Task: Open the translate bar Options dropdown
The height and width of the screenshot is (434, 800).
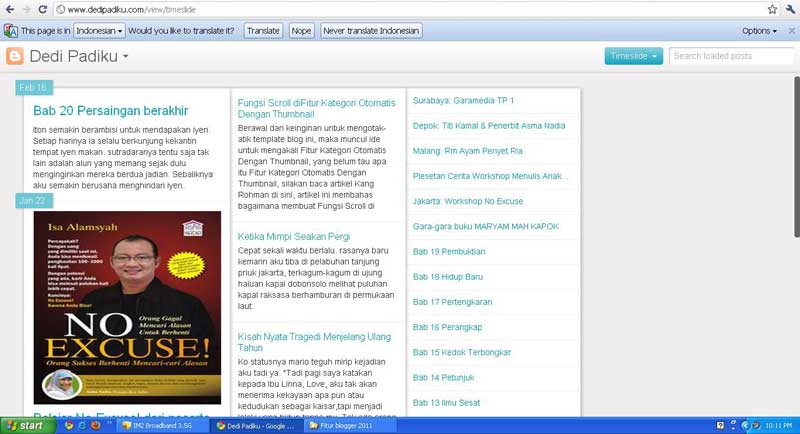Action: click(759, 31)
